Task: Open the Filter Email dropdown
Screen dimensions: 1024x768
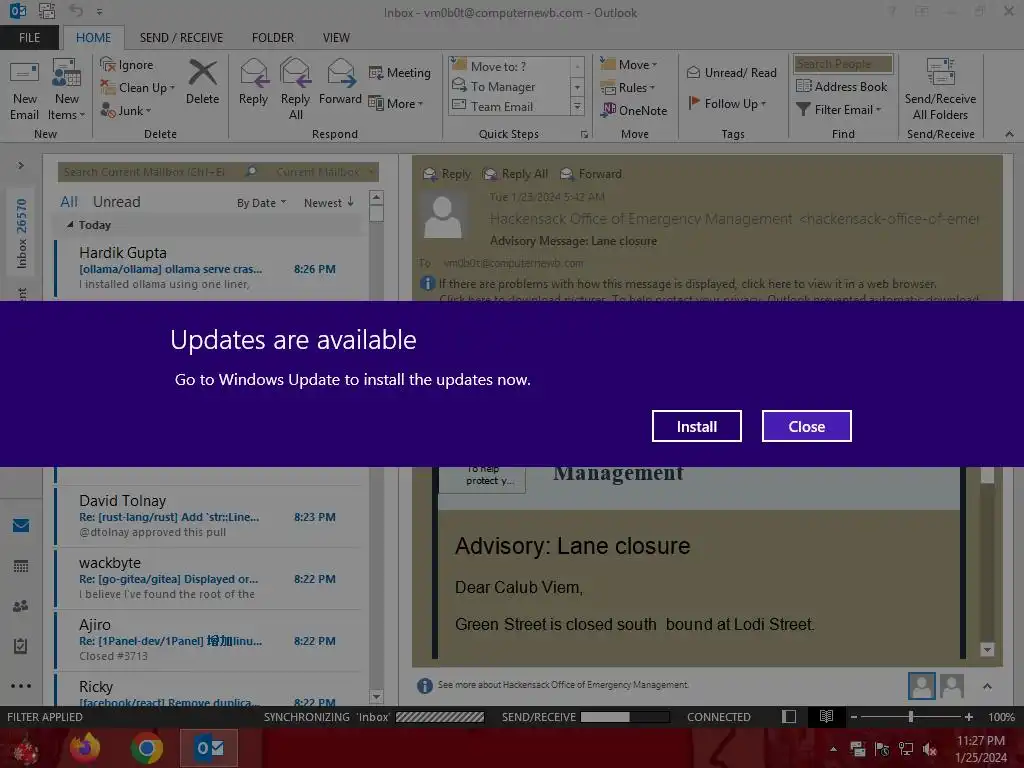Action: [839, 110]
